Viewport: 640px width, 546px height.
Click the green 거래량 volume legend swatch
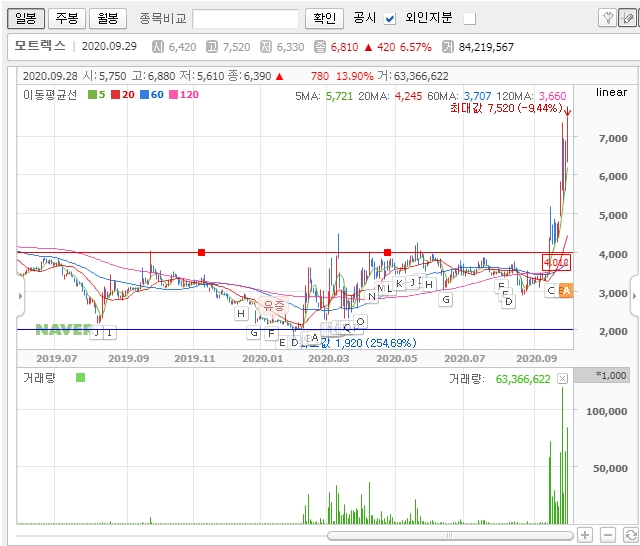coord(80,377)
